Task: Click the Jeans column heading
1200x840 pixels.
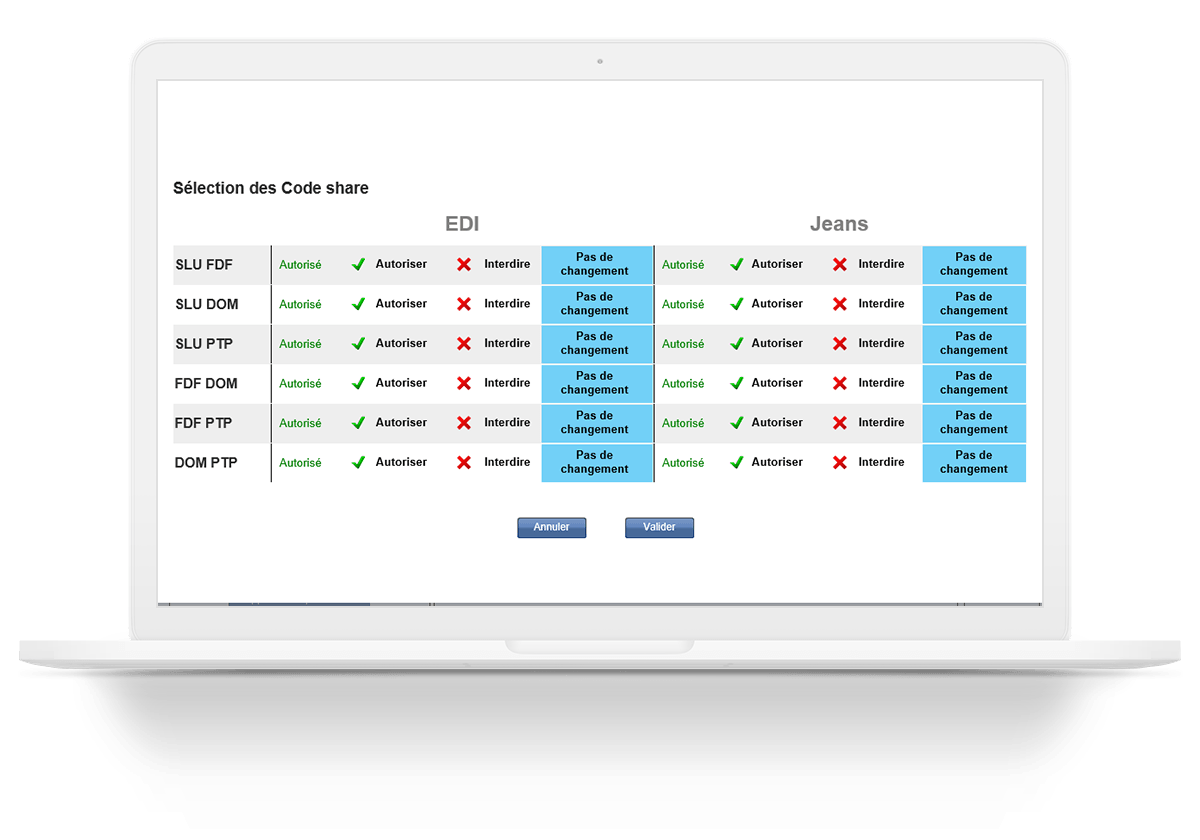Action: click(x=839, y=224)
